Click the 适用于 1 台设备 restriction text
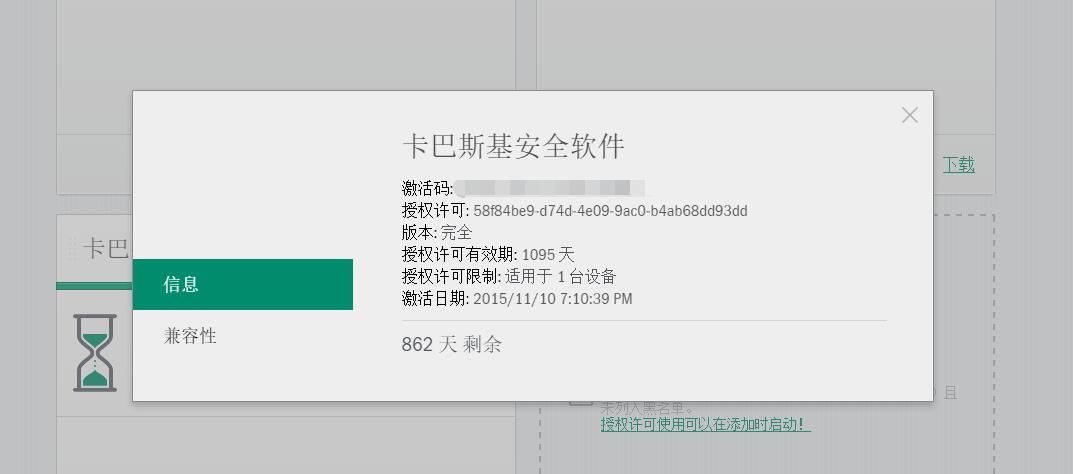 (560, 277)
